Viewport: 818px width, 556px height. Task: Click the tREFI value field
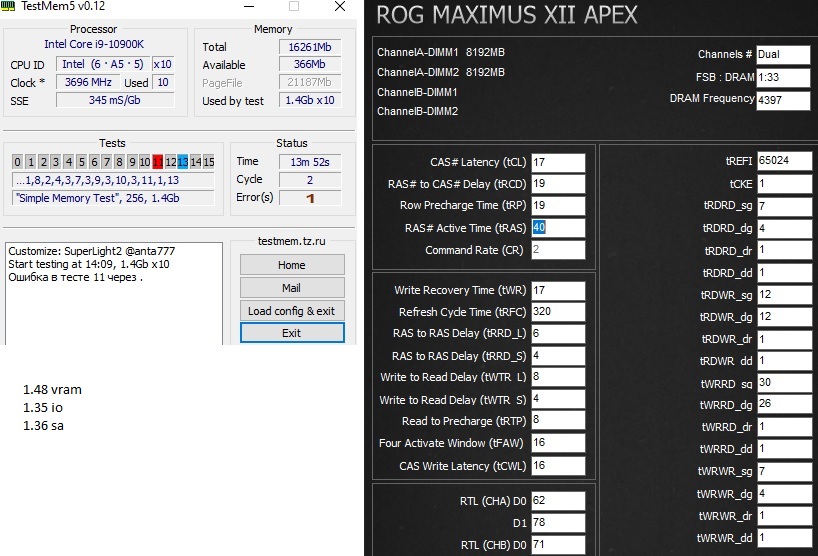tap(785, 161)
